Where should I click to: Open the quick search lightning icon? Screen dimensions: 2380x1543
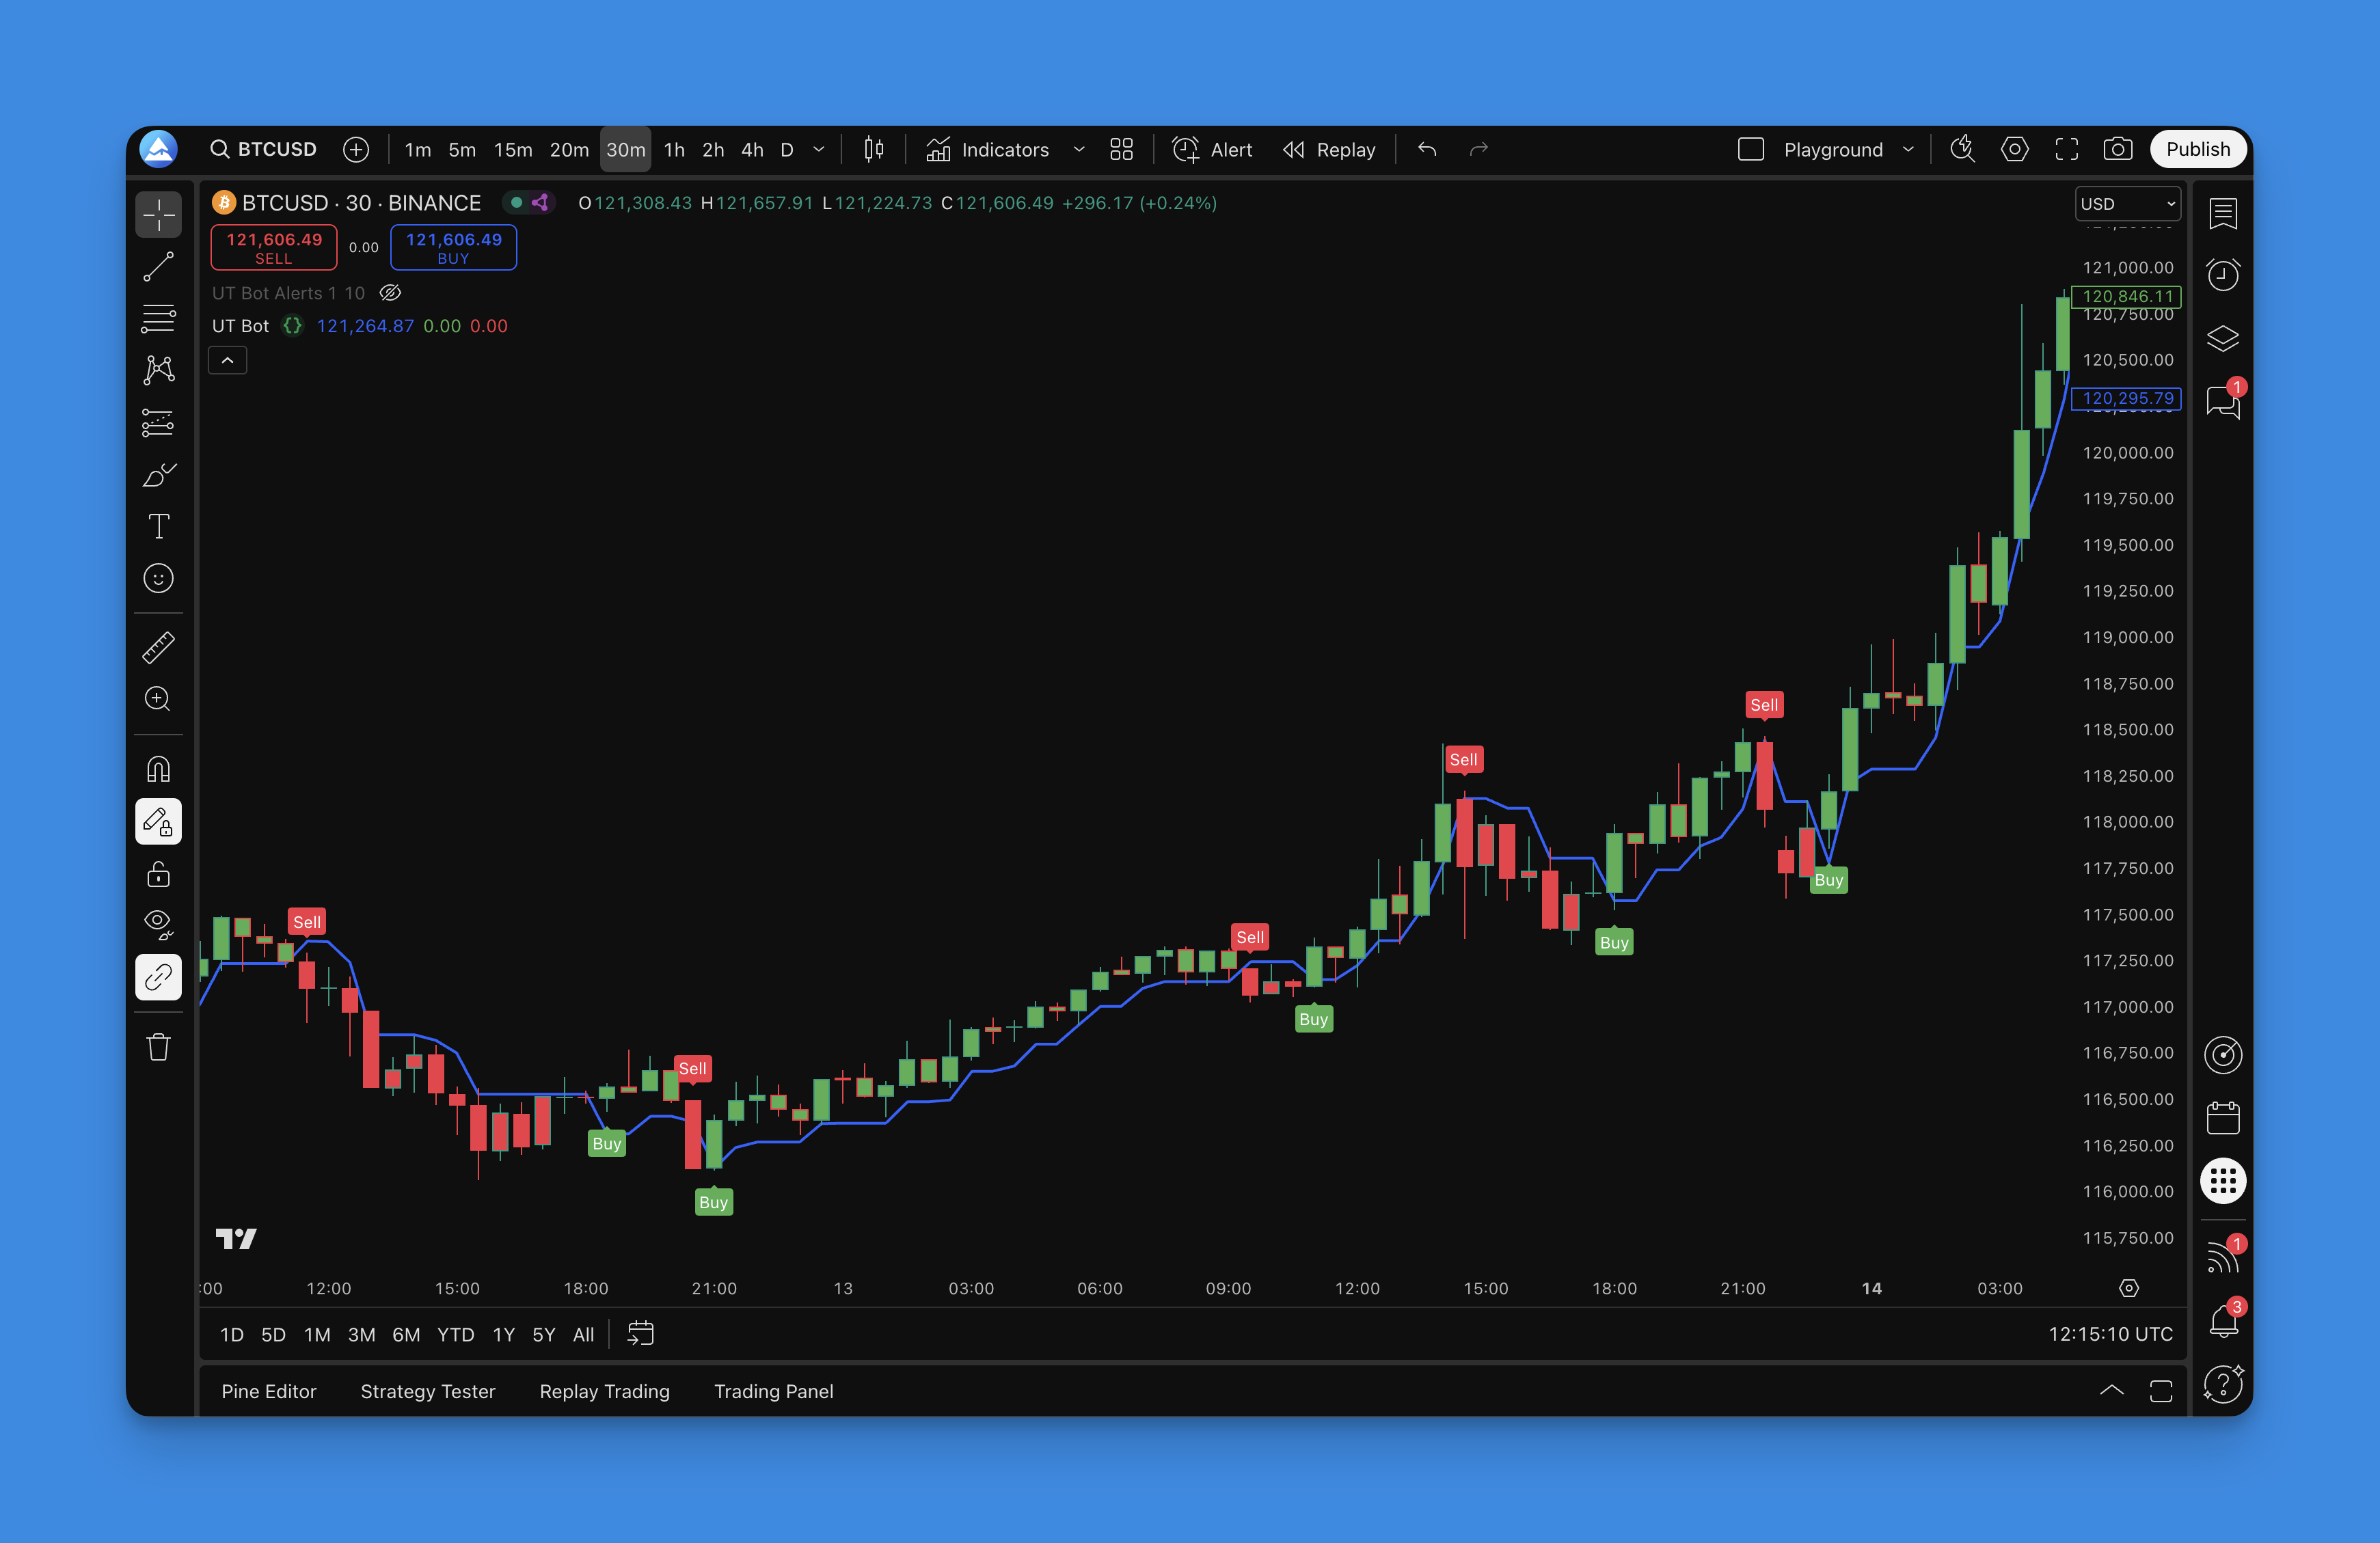[1962, 149]
